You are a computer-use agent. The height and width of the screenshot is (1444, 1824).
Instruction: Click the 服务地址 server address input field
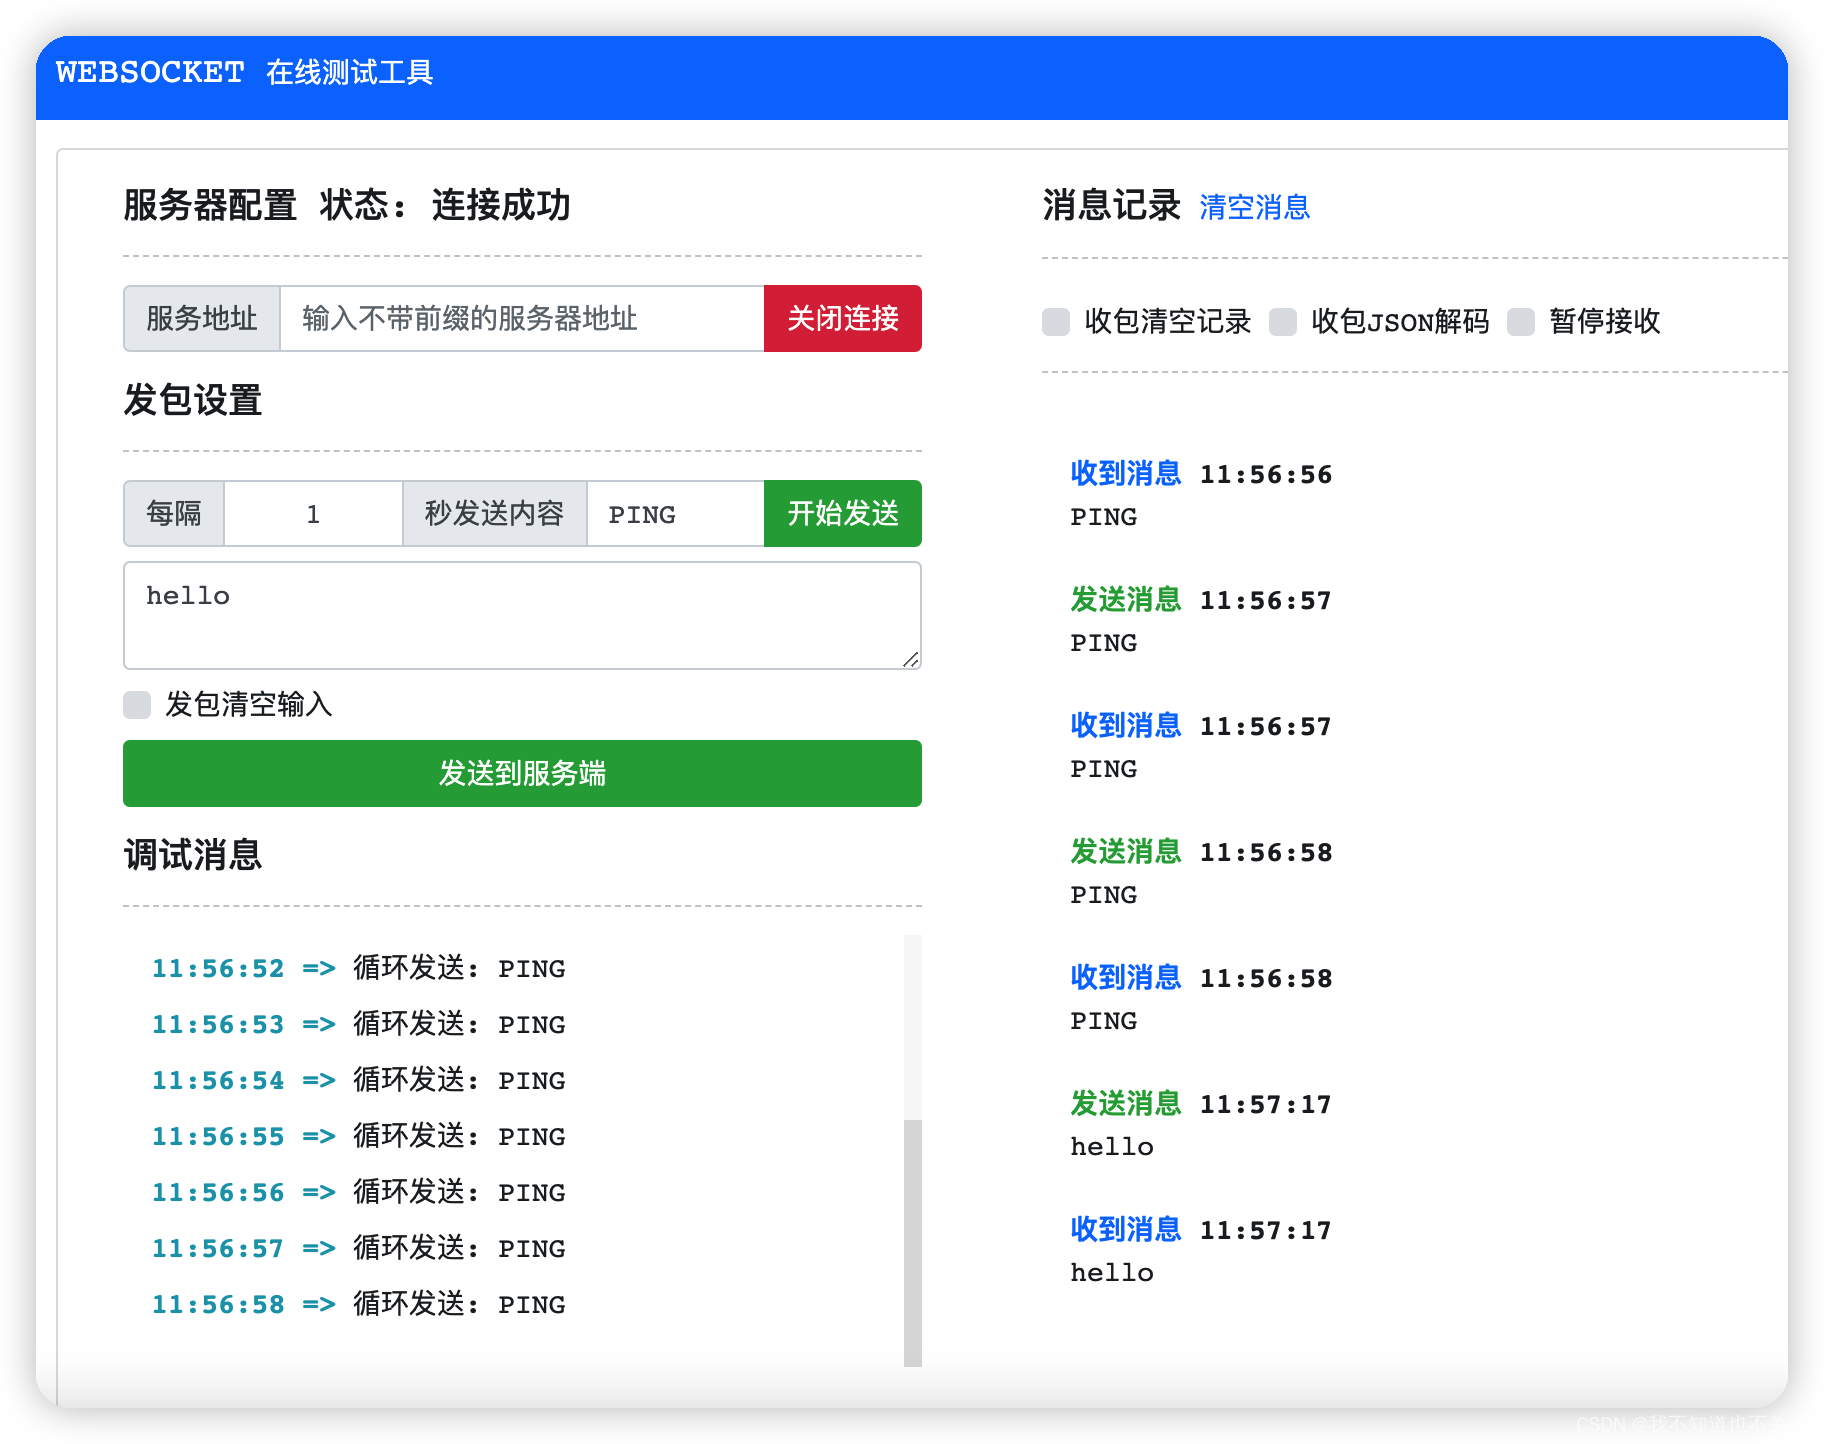click(520, 318)
